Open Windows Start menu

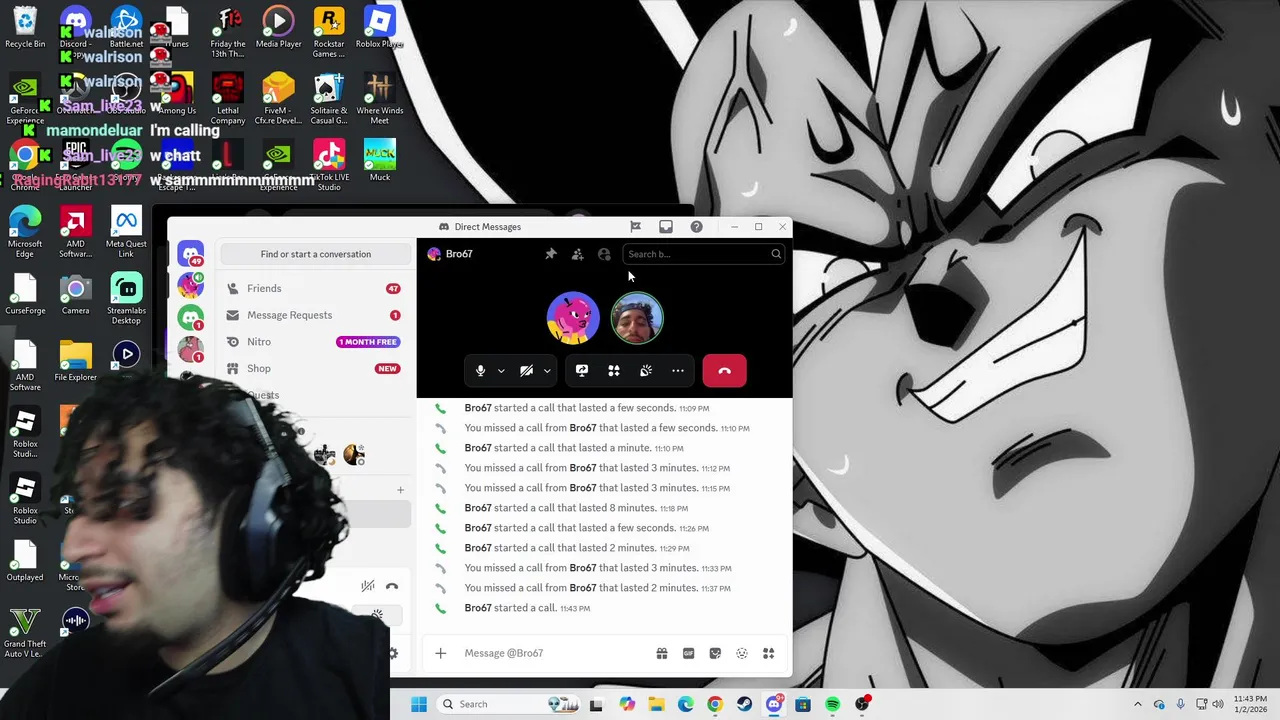[419, 704]
